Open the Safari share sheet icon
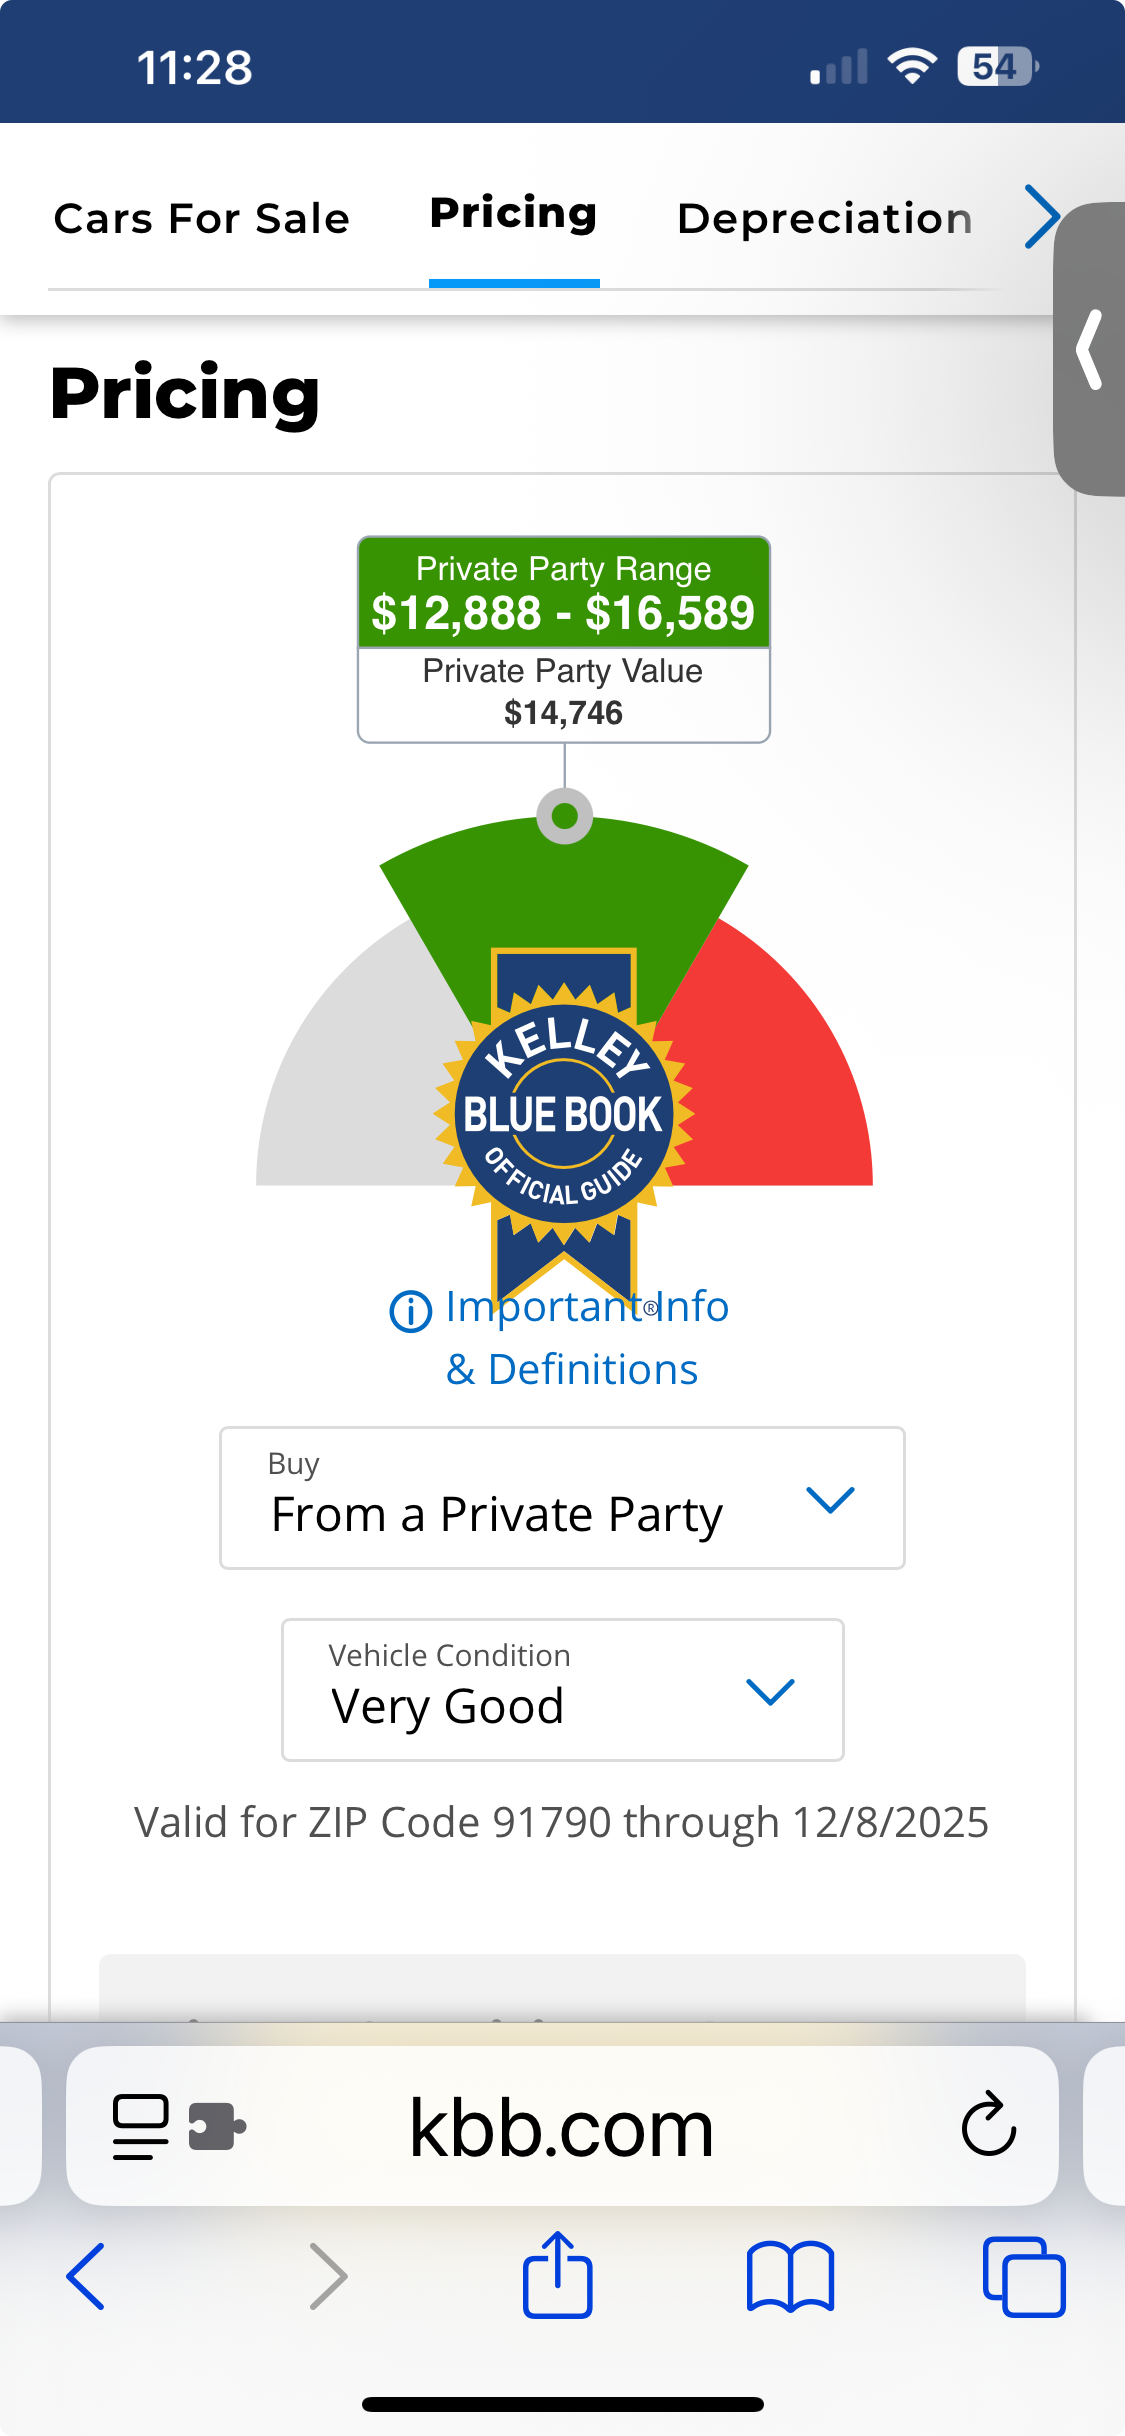Viewport: 1125px width, 2436px height. (558, 2274)
